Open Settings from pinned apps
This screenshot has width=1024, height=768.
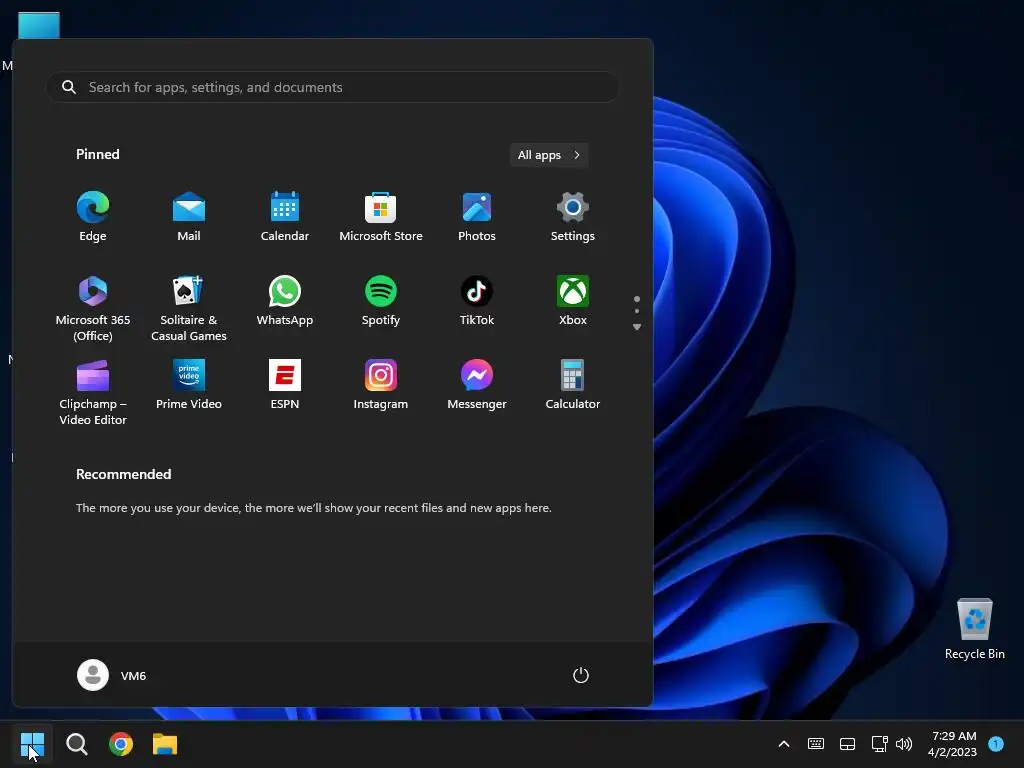(573, 217)
